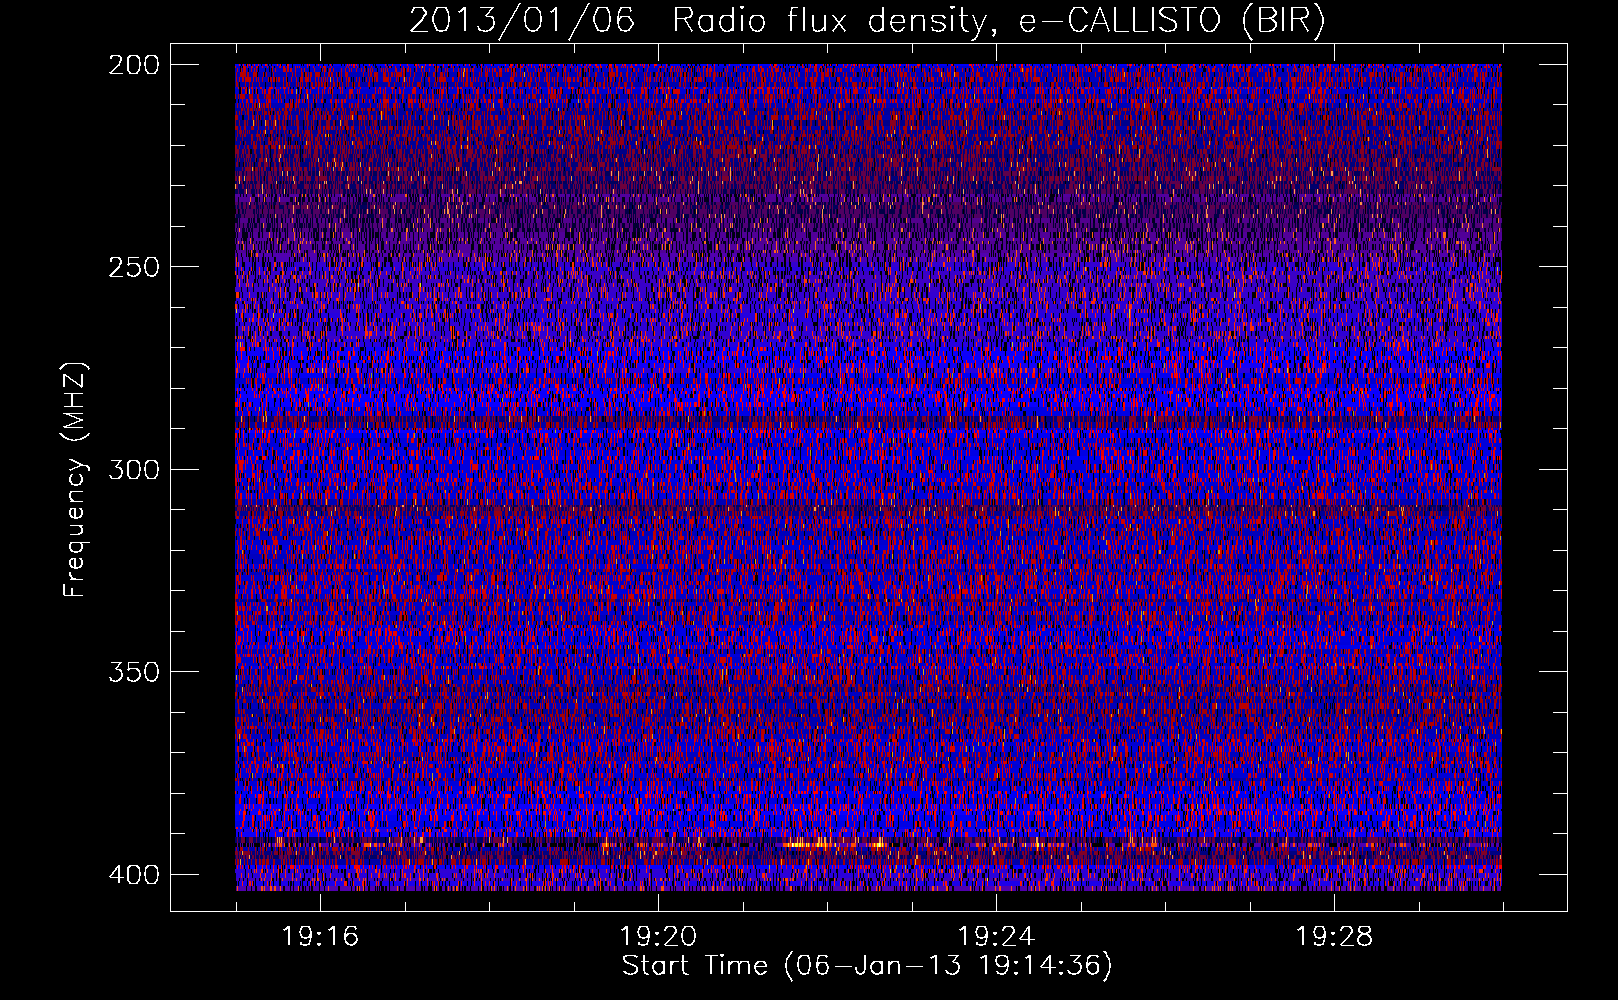Viewport: 1618px width, 1000px height.
Task: Click the 19:16 time tick label
Action: [320, 937]
